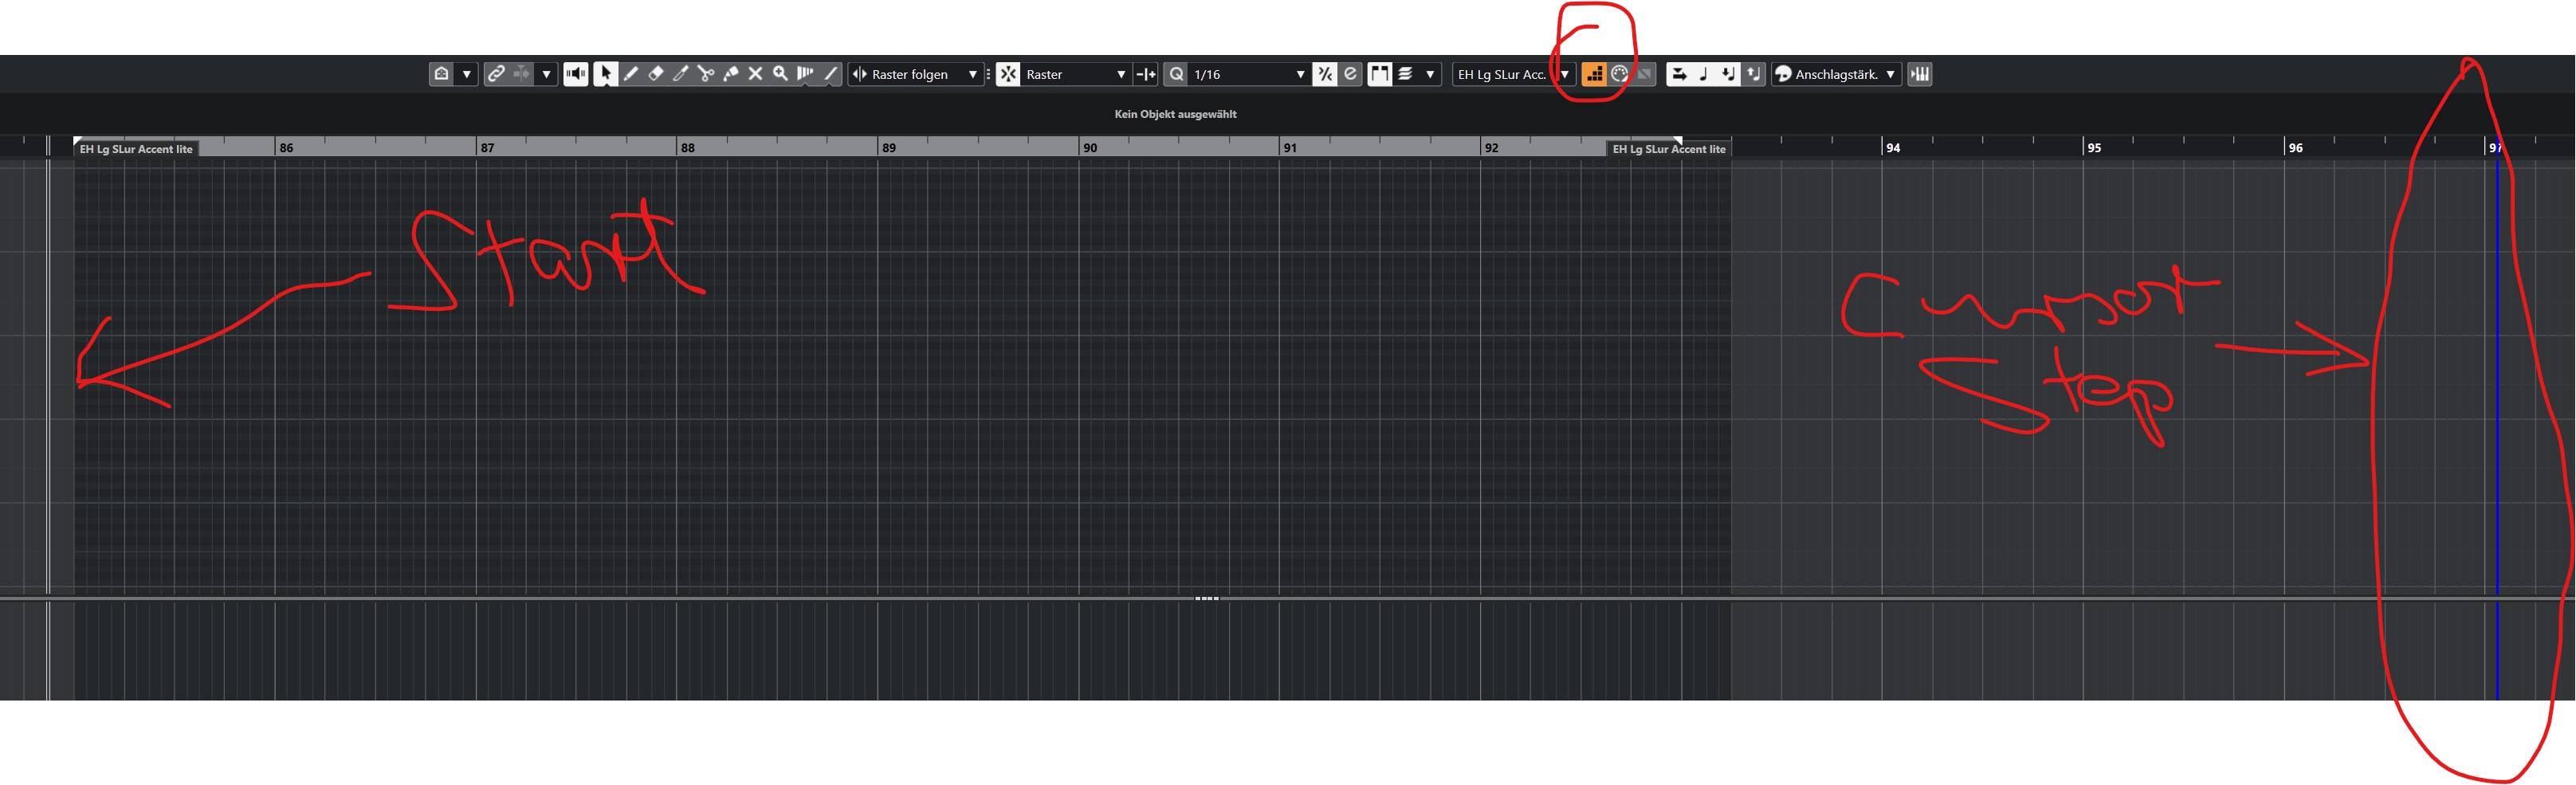Click the Line drawing tool

831,74
